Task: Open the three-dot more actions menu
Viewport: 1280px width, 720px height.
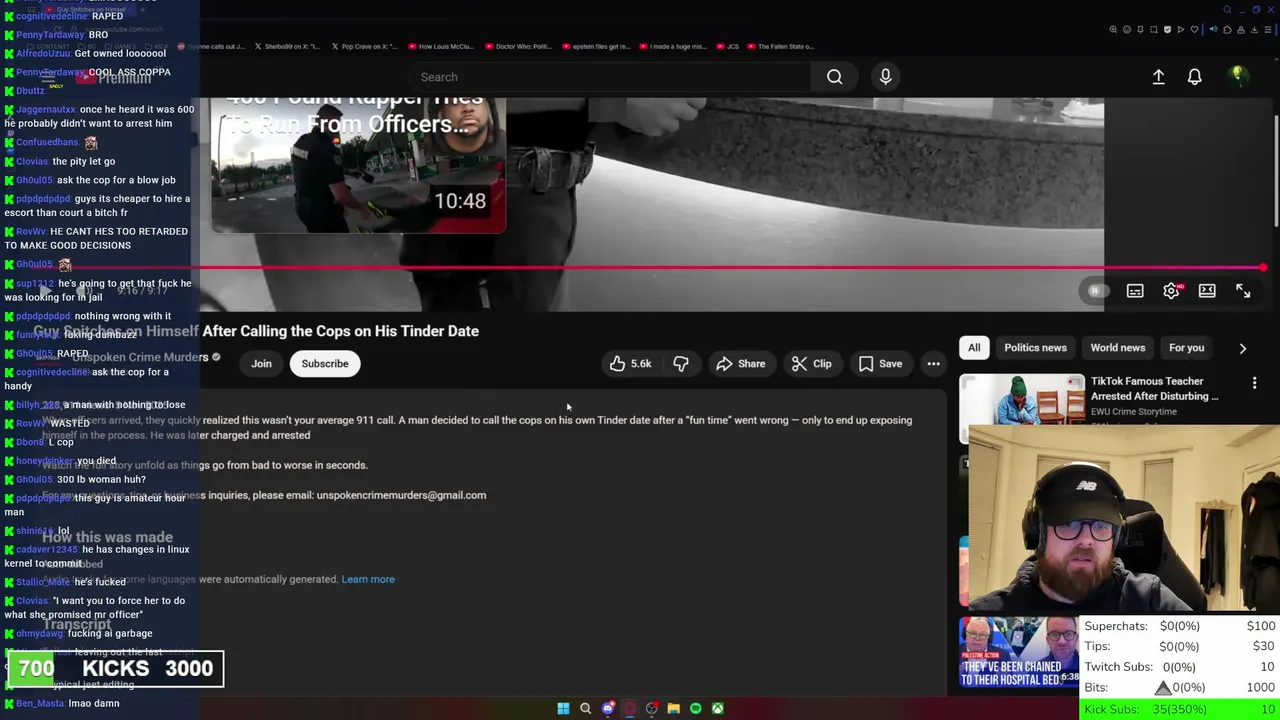Action: (933, 364)
